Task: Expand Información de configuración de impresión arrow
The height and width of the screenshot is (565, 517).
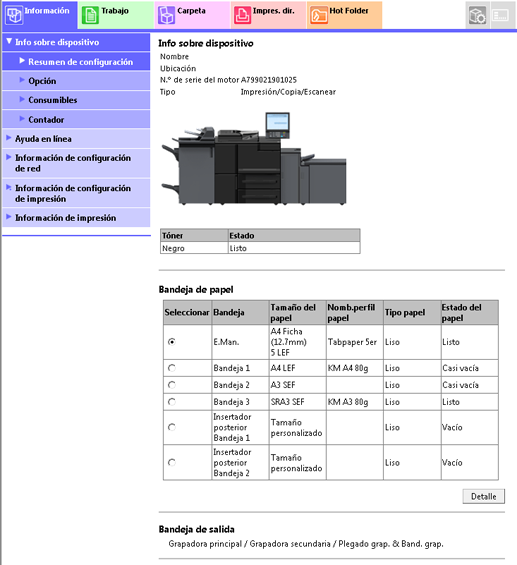Action: point(9,187)
